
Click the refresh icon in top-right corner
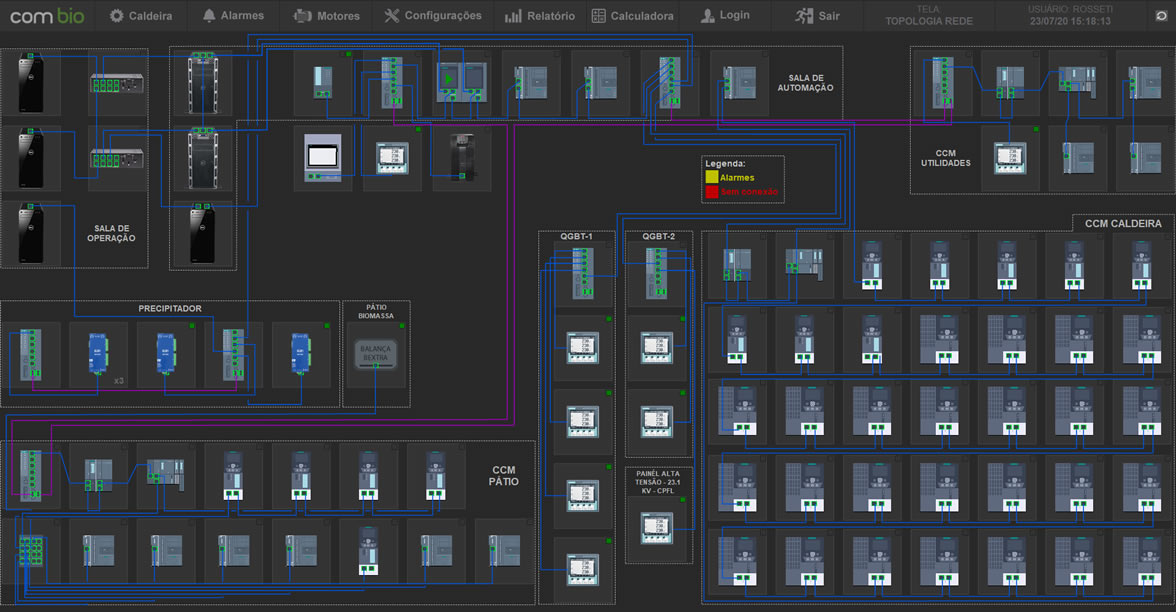[x=1161, y=16]
